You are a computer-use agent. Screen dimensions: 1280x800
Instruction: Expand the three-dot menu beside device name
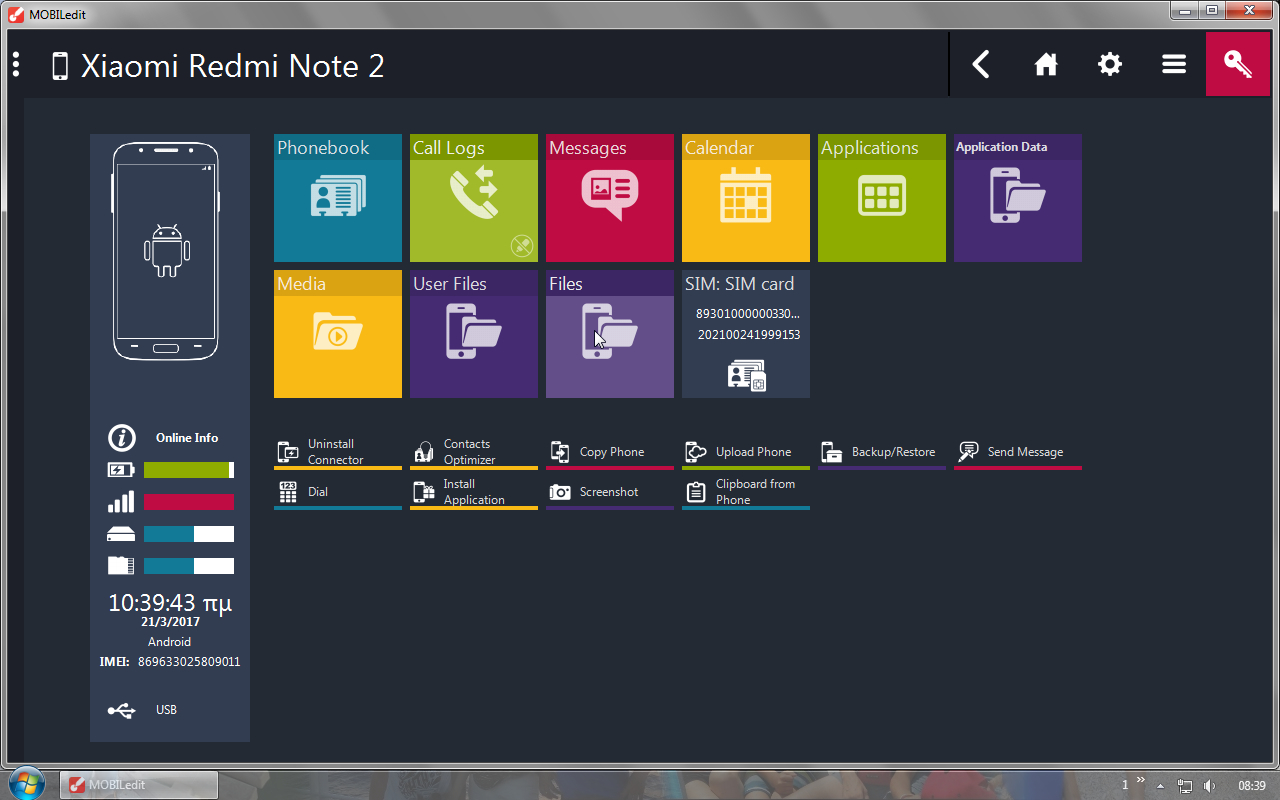point(16,65)
